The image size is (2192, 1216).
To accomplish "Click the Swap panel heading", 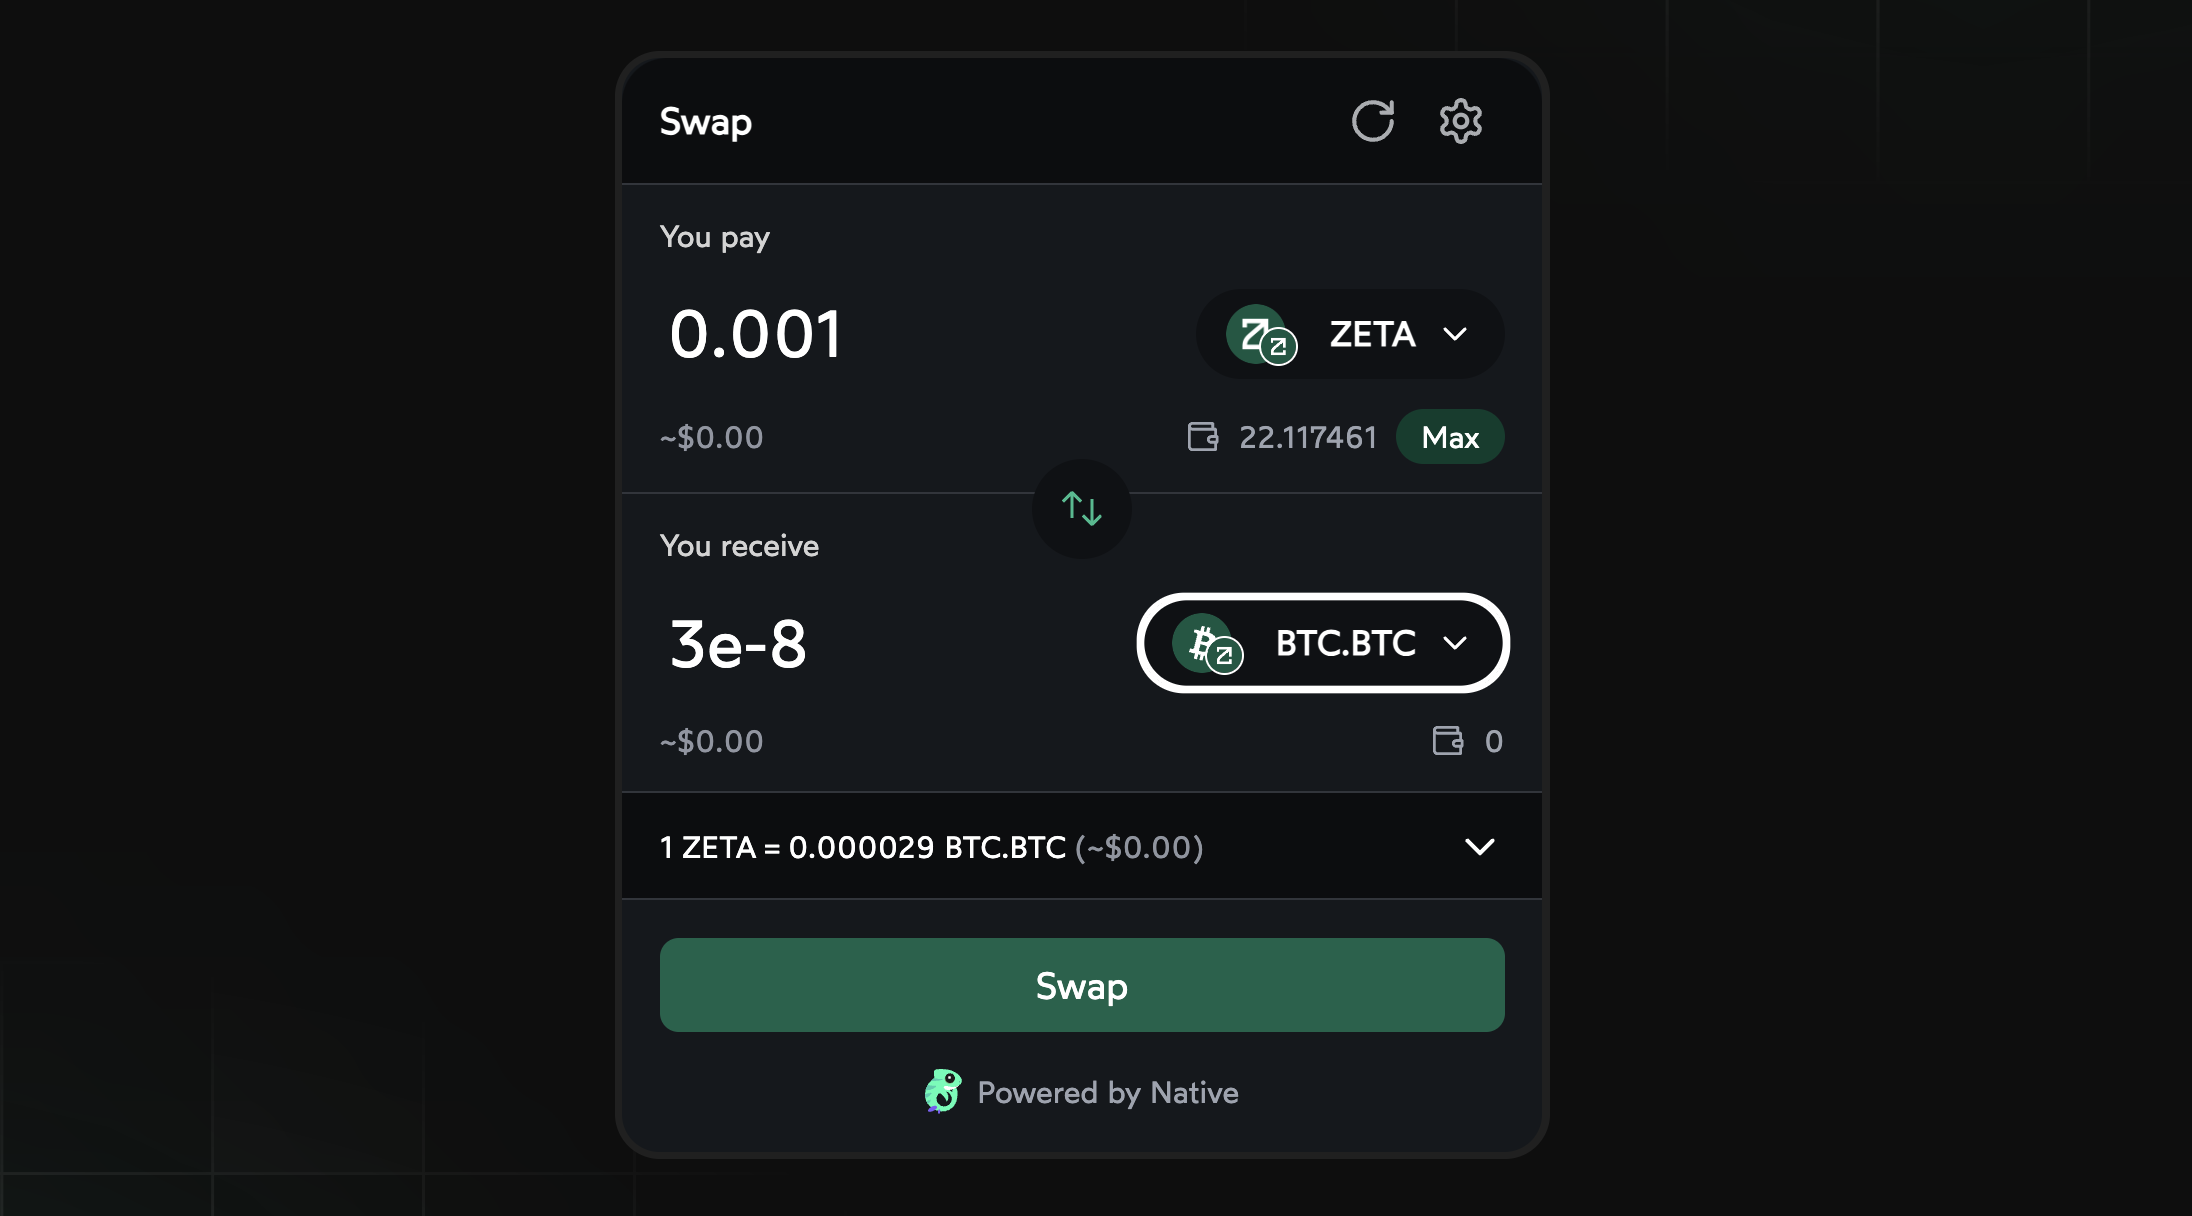I will click(705, 122).
